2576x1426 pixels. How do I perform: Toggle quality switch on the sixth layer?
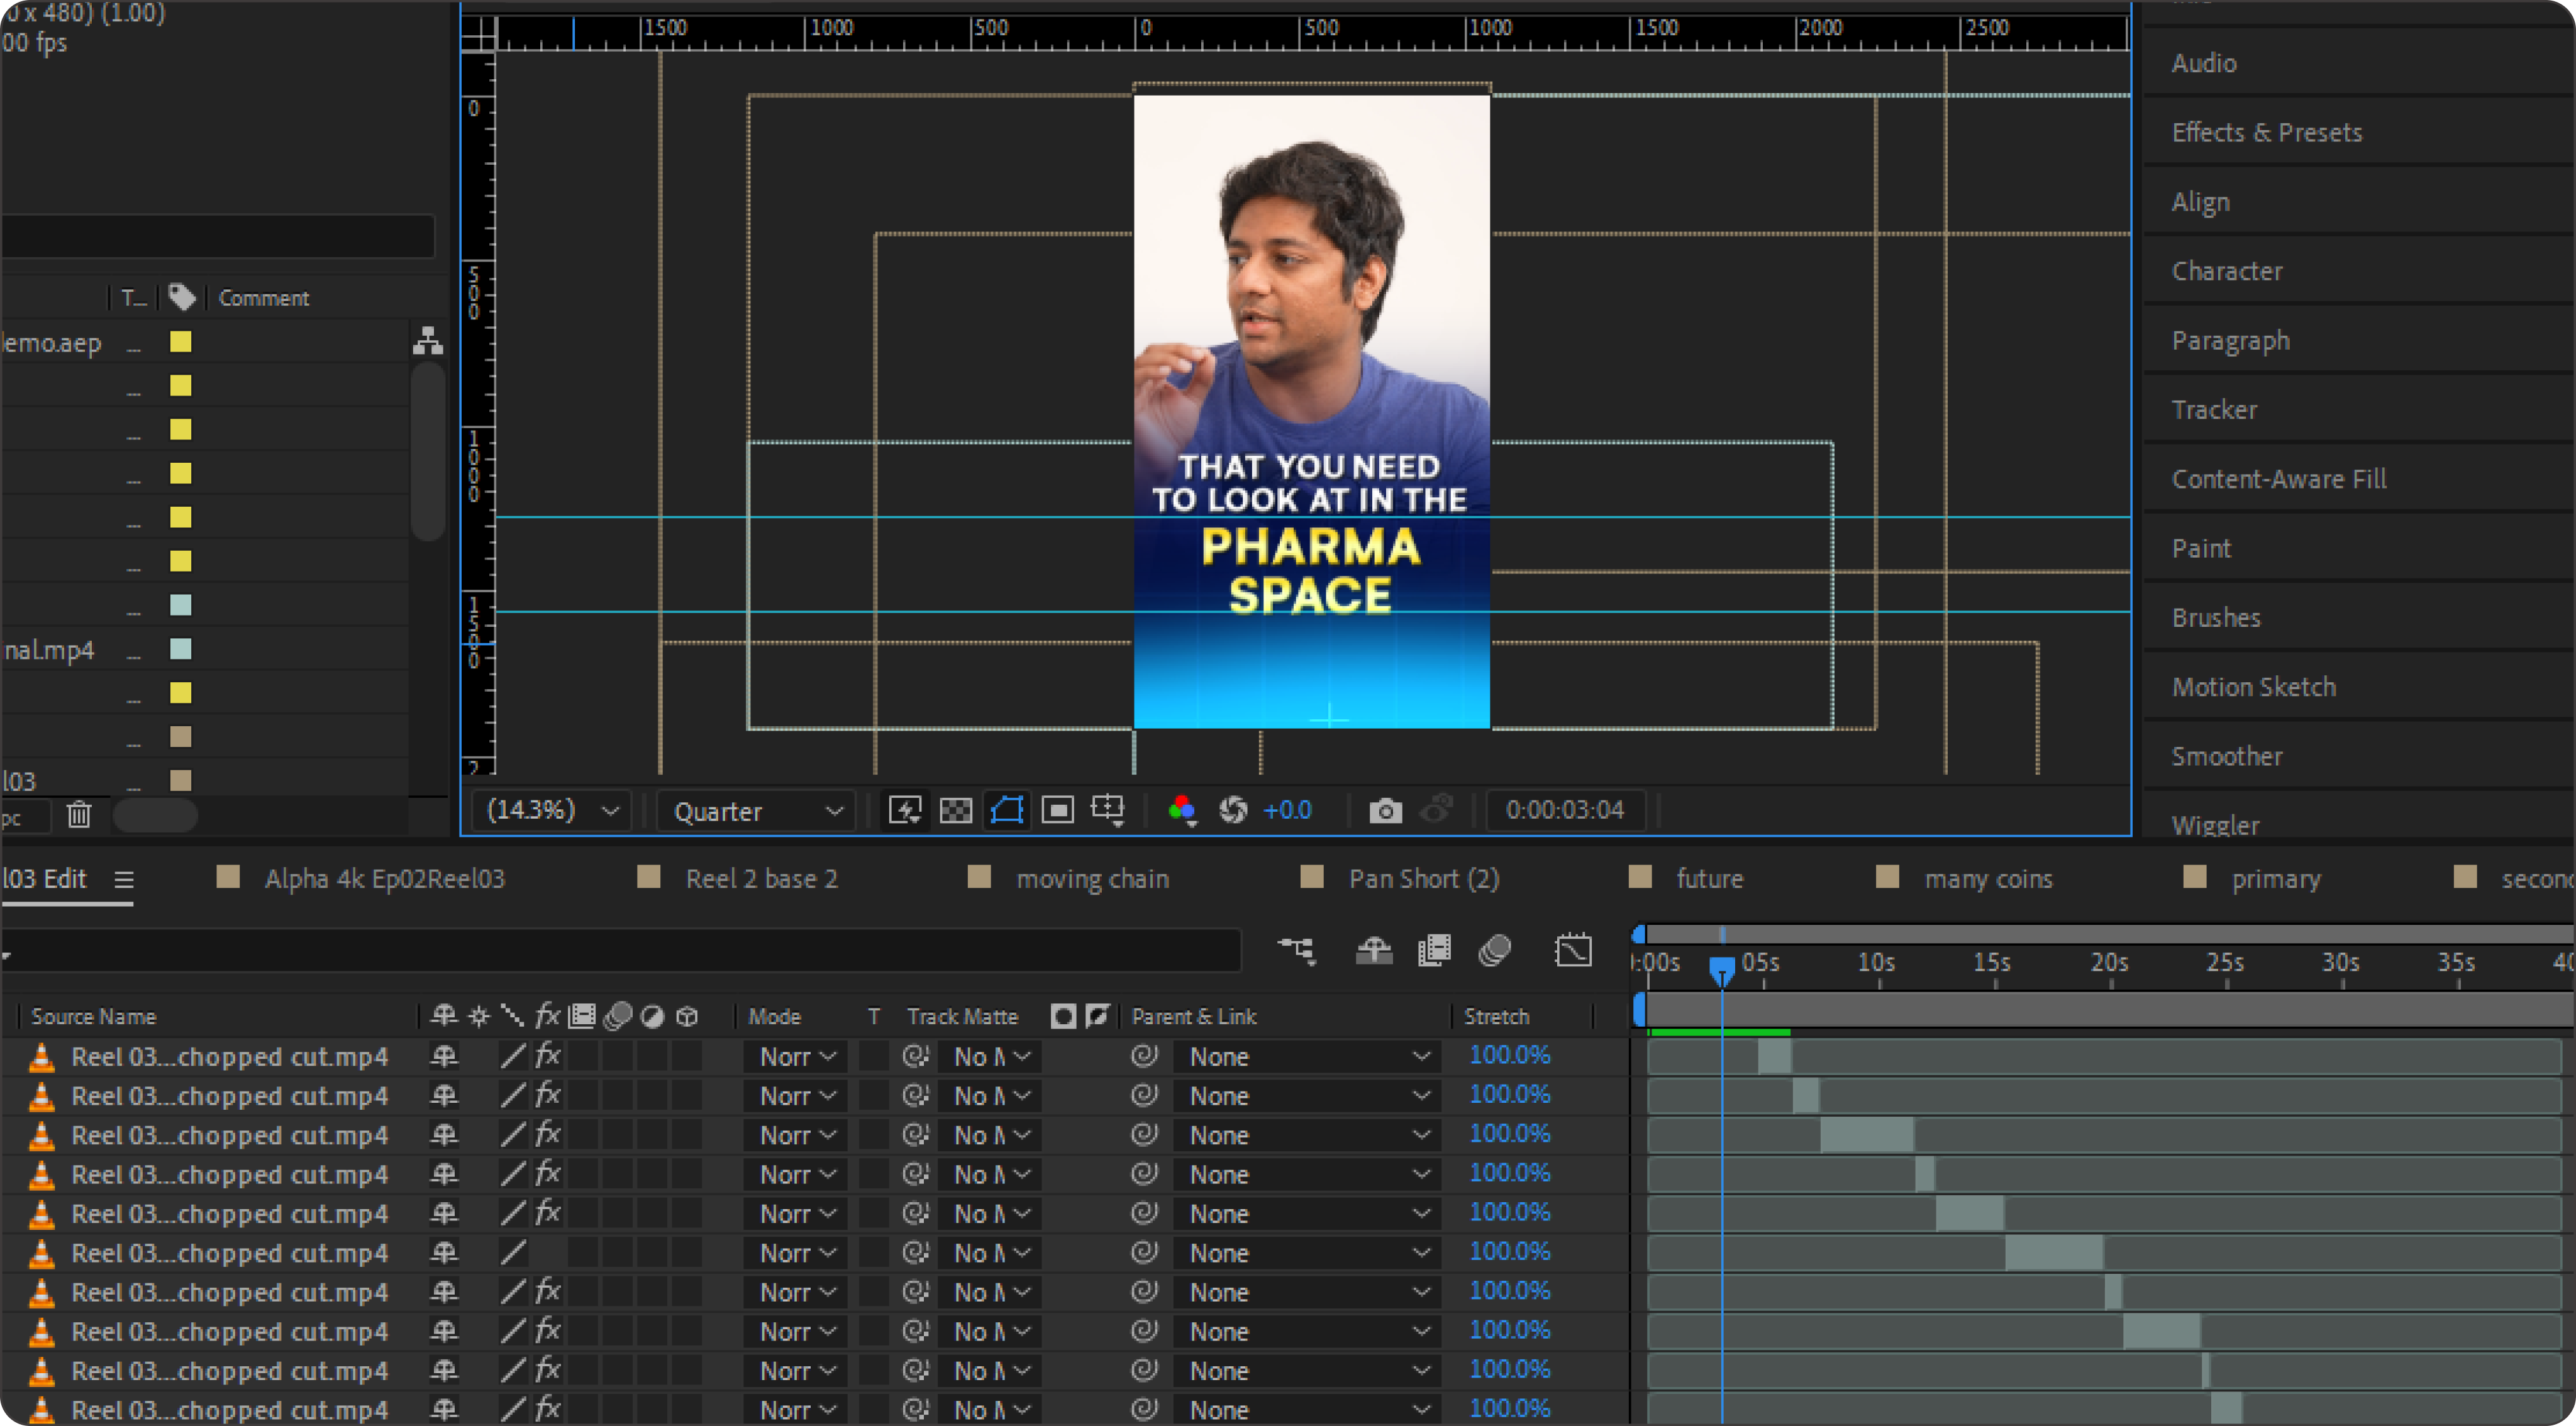point(513,1253)
